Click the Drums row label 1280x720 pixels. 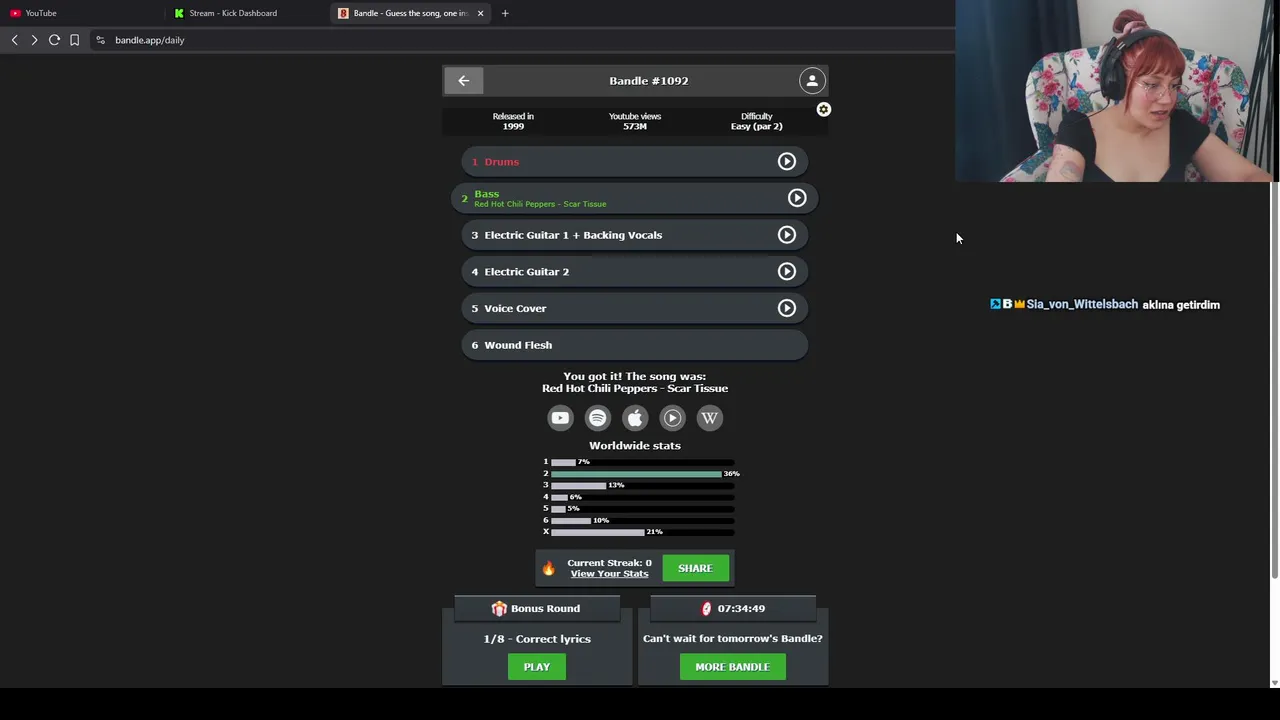pos(502,162)
